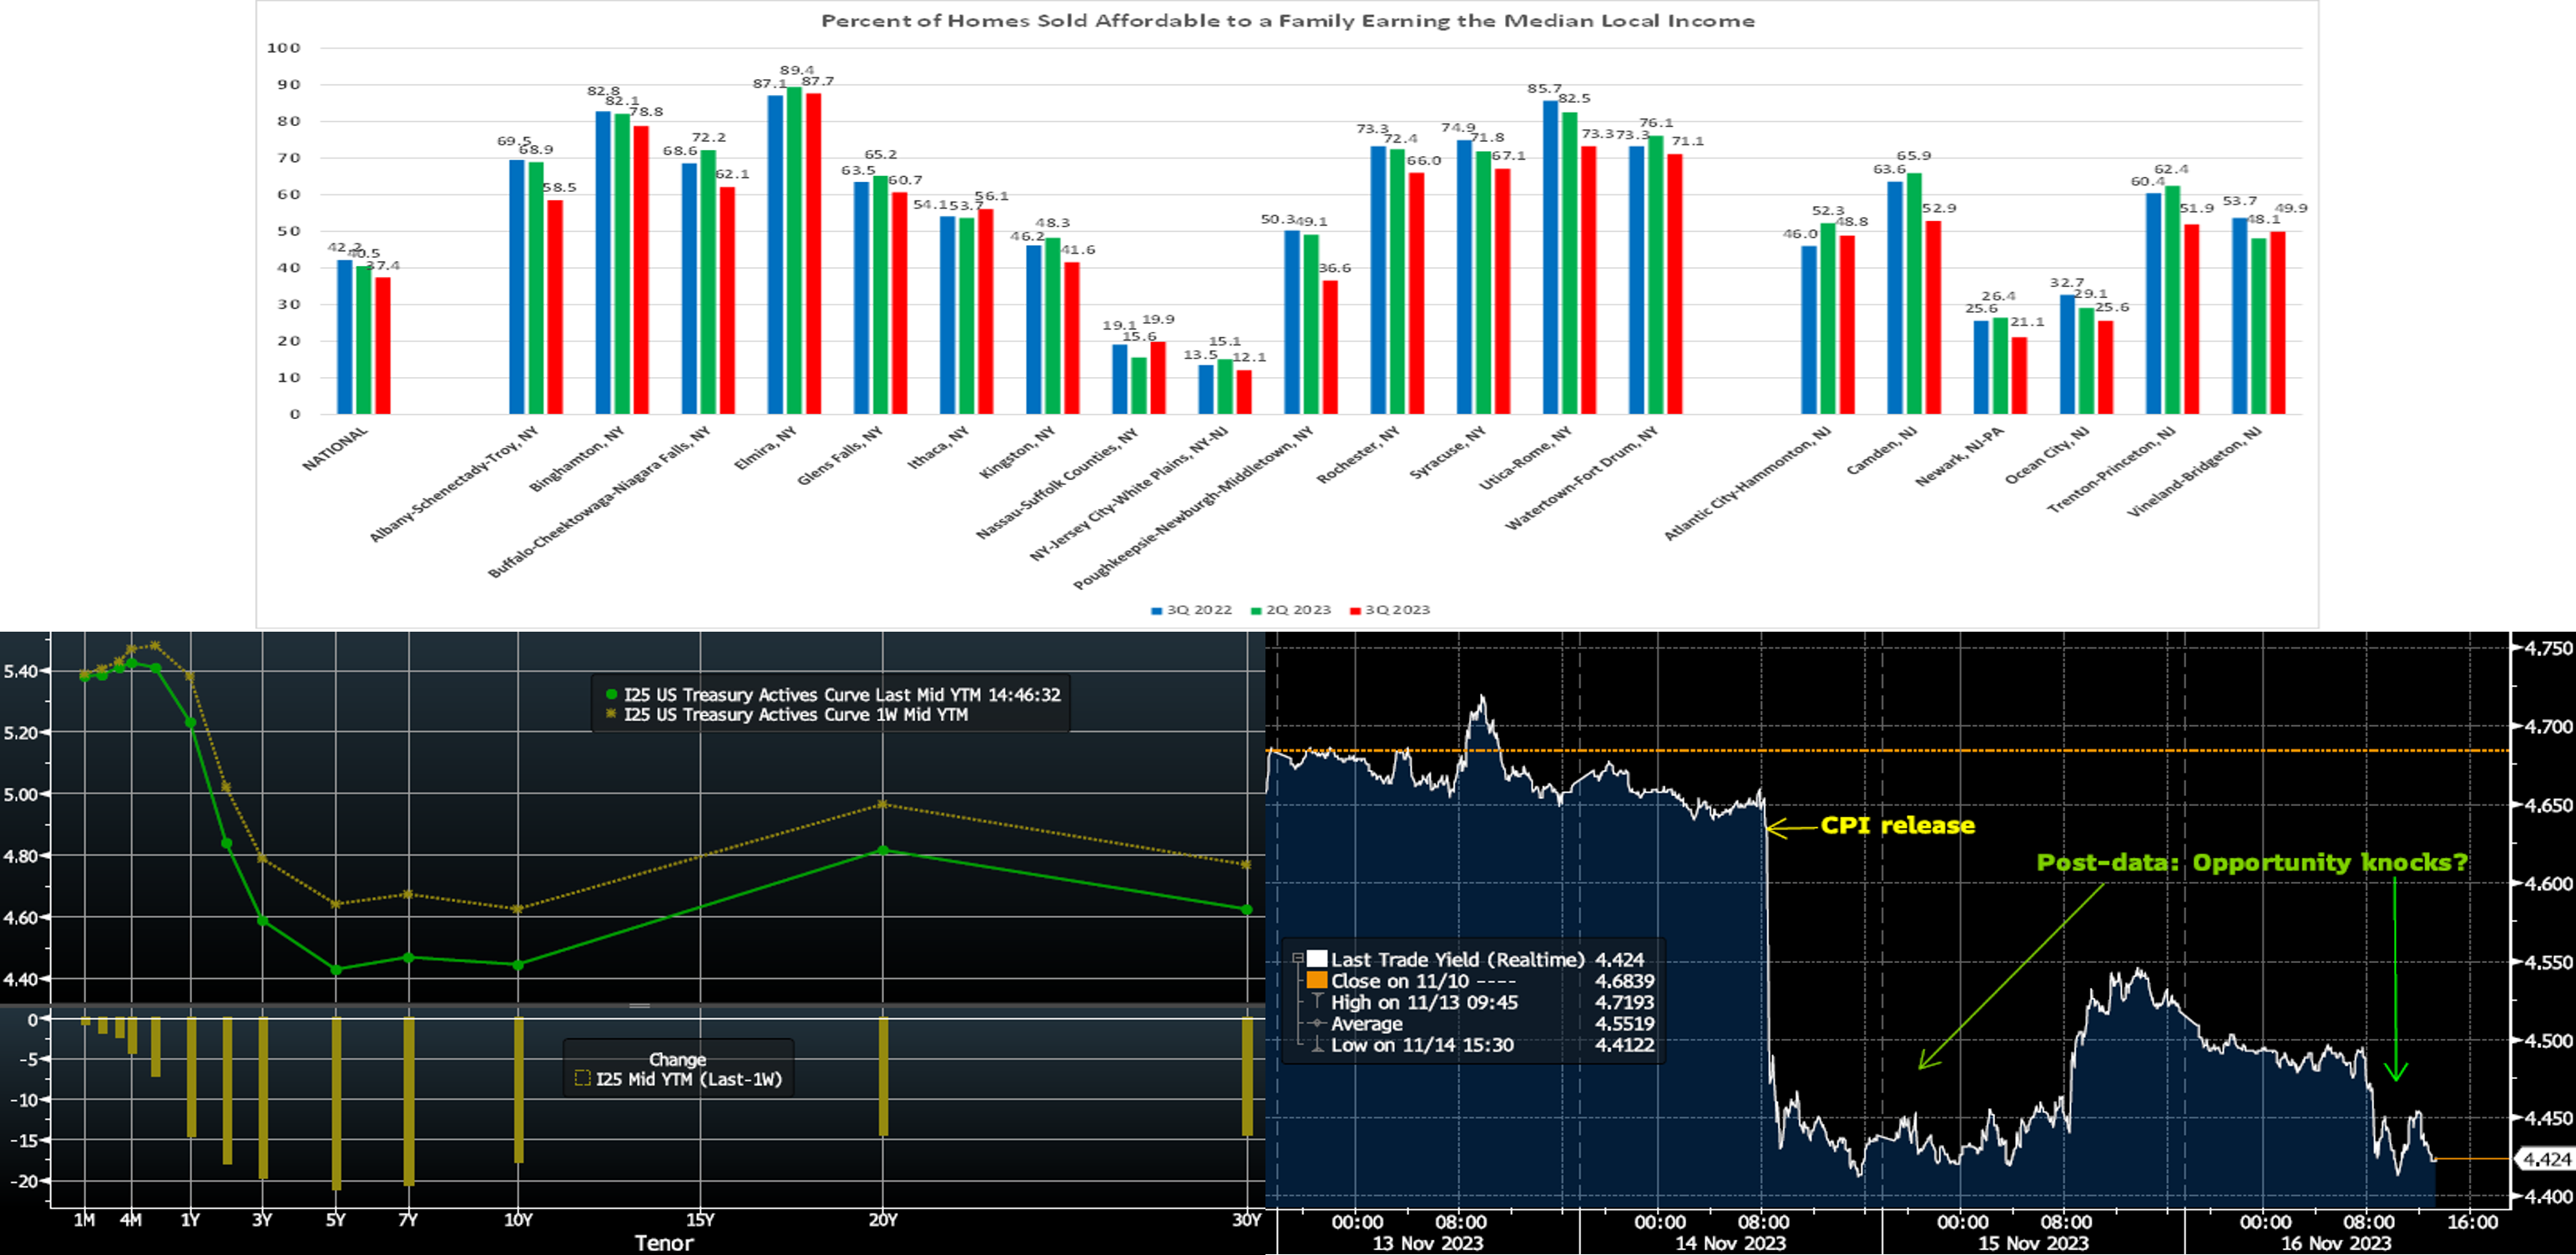Collapse the Last Trade Yield legend tree
The height and width of the screenshot is (1255, 2576).
(1297, 958)
